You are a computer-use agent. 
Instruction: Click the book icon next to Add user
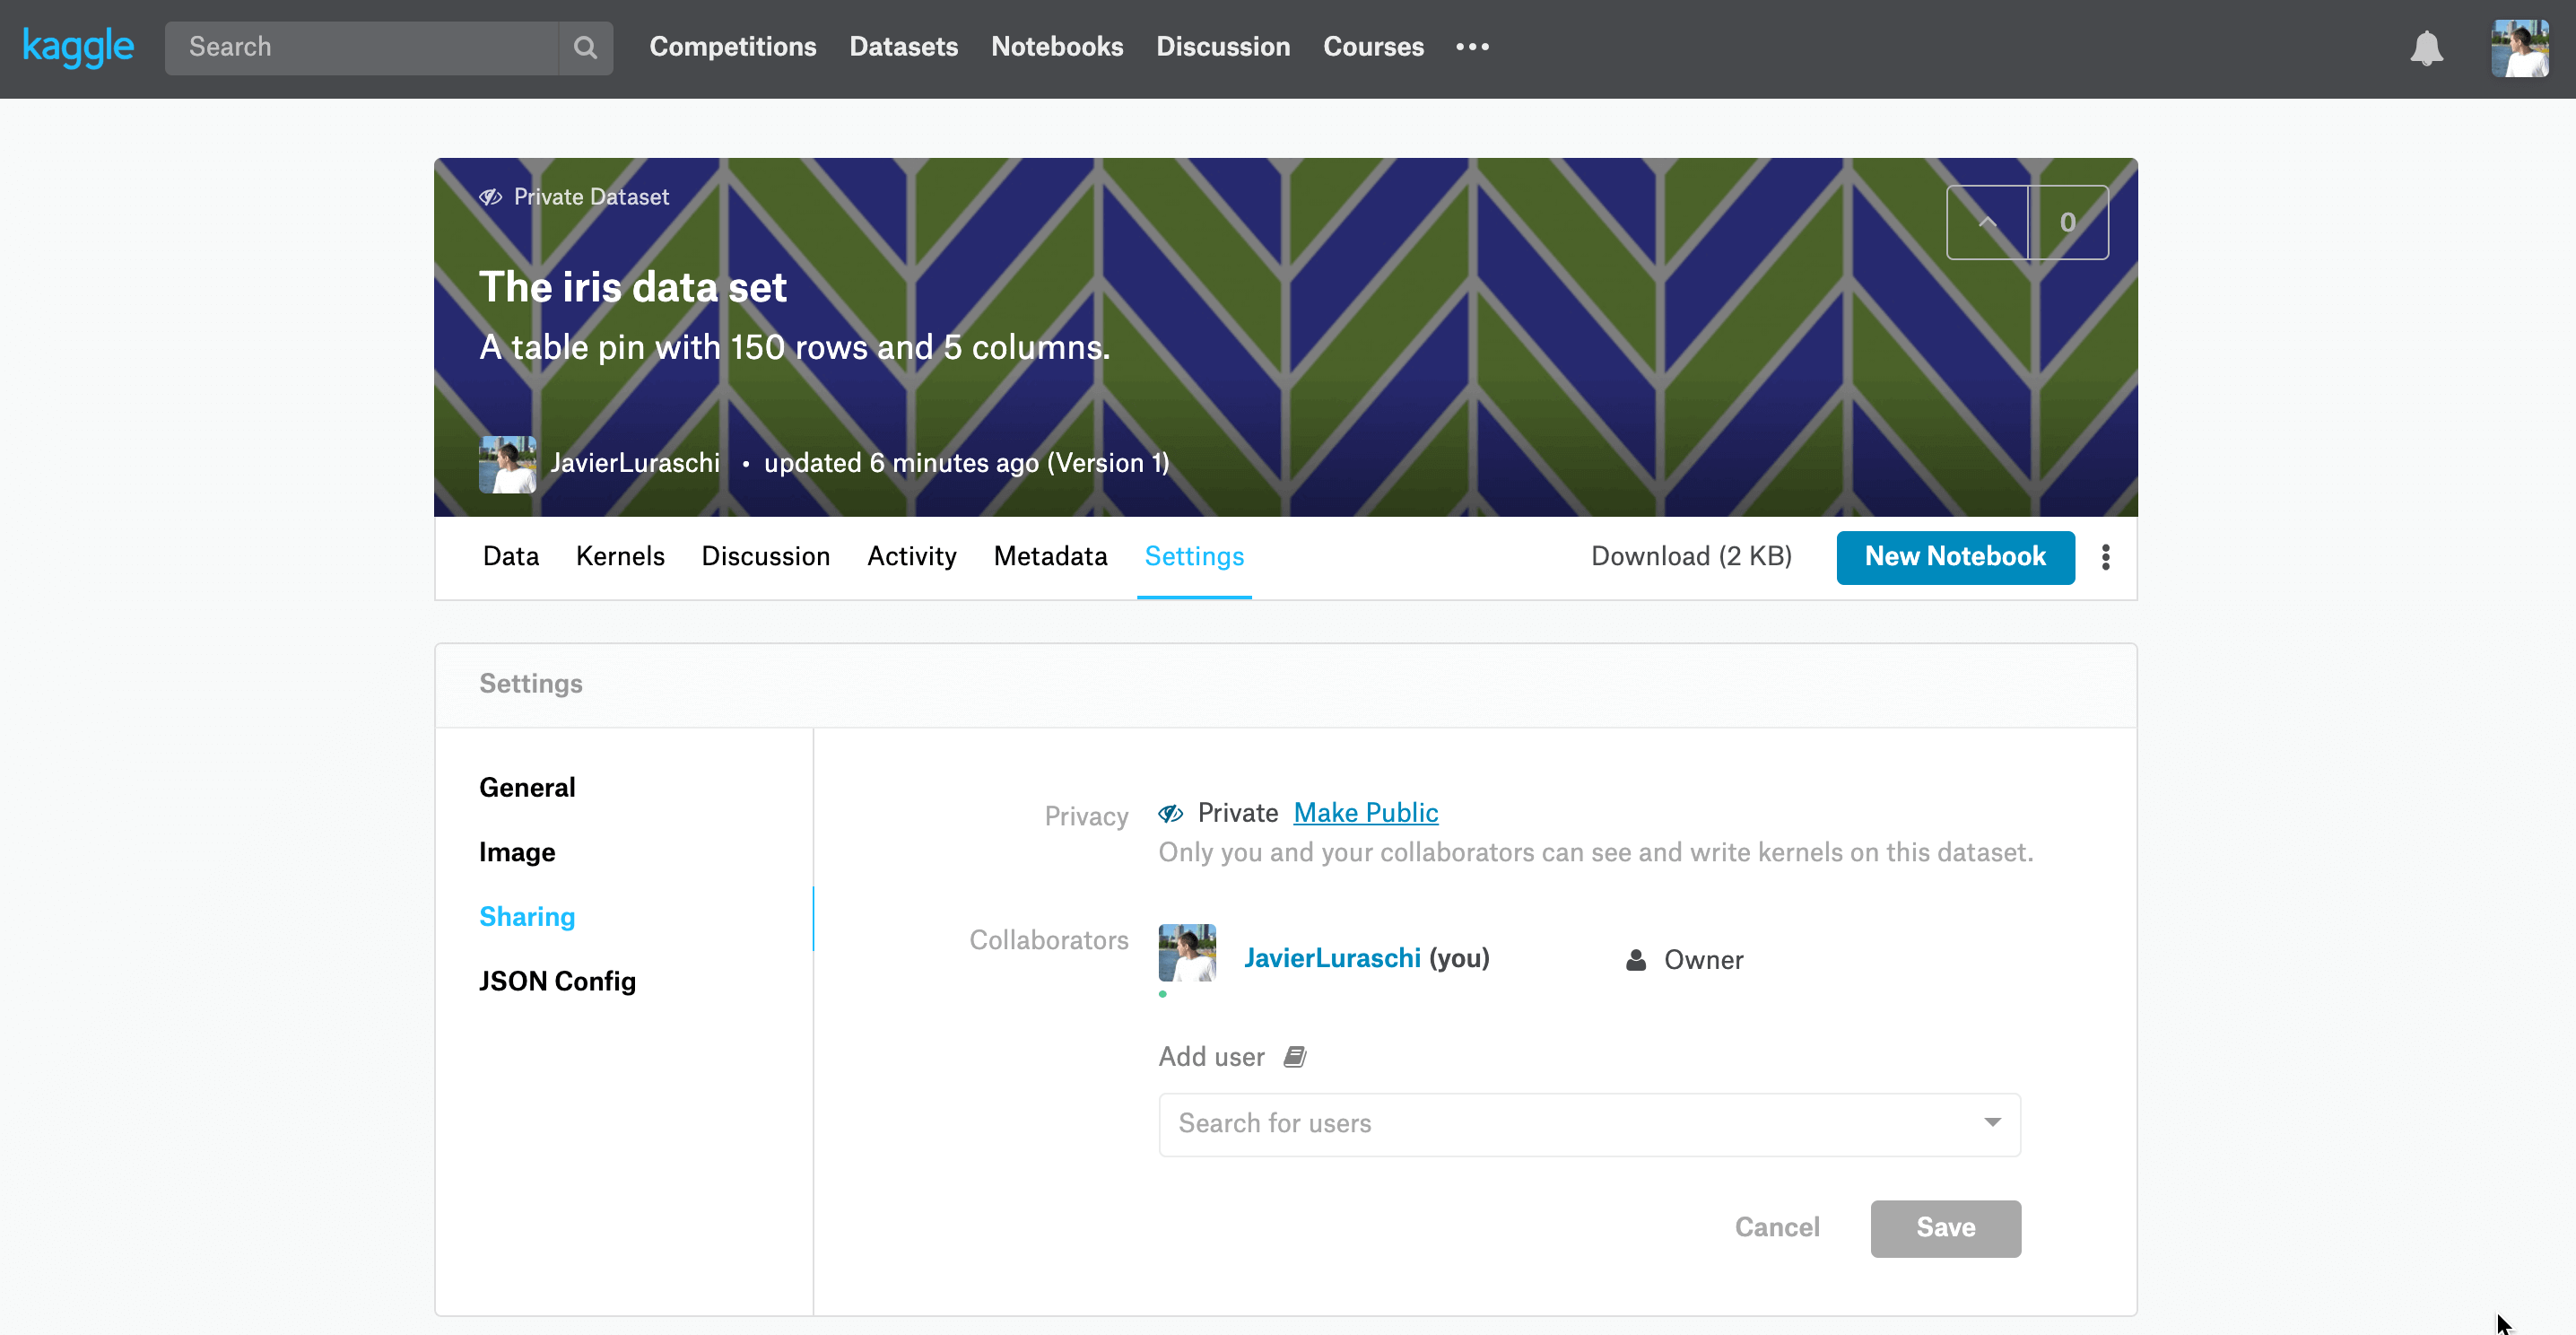[1295, 1056]
